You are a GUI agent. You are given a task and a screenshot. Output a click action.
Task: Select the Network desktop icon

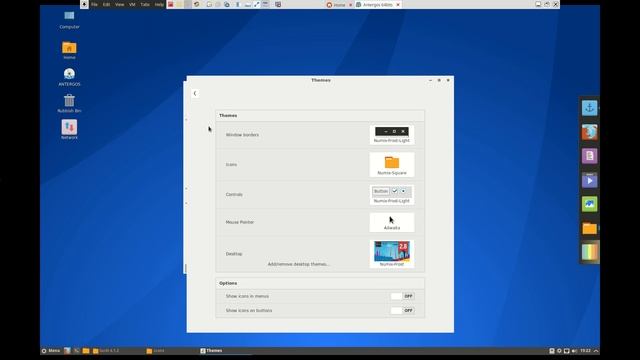(69, 129)
